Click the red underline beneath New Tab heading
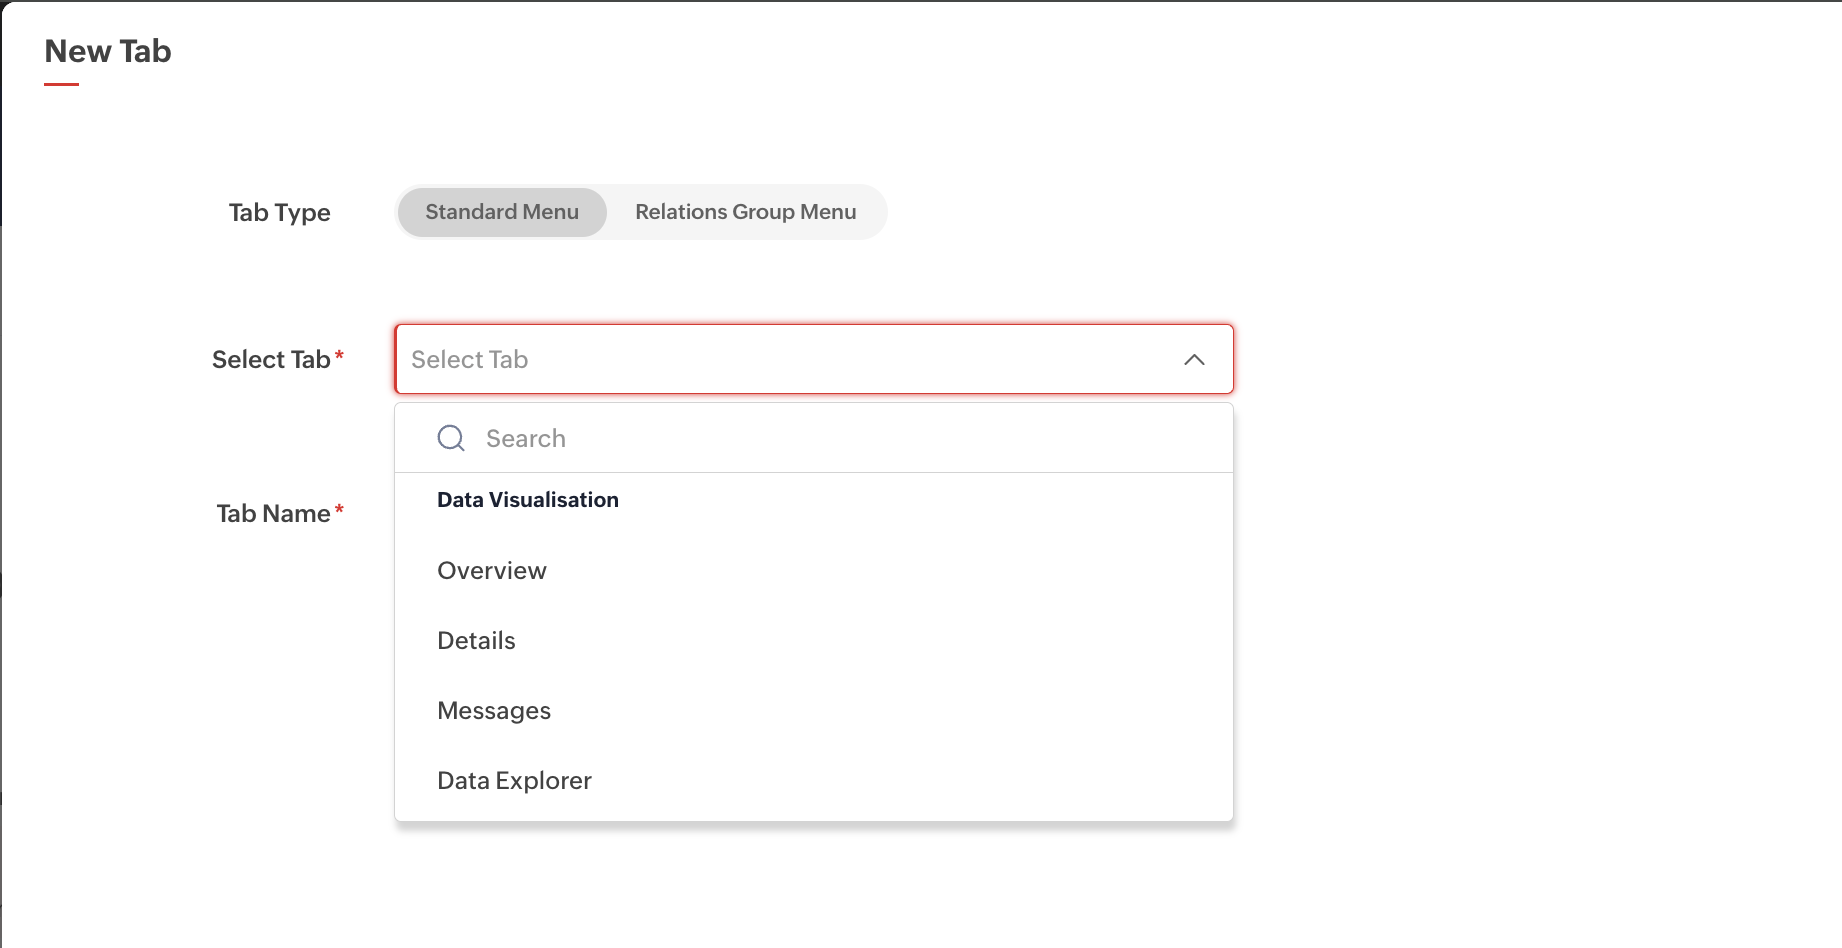 click(61, 84)
